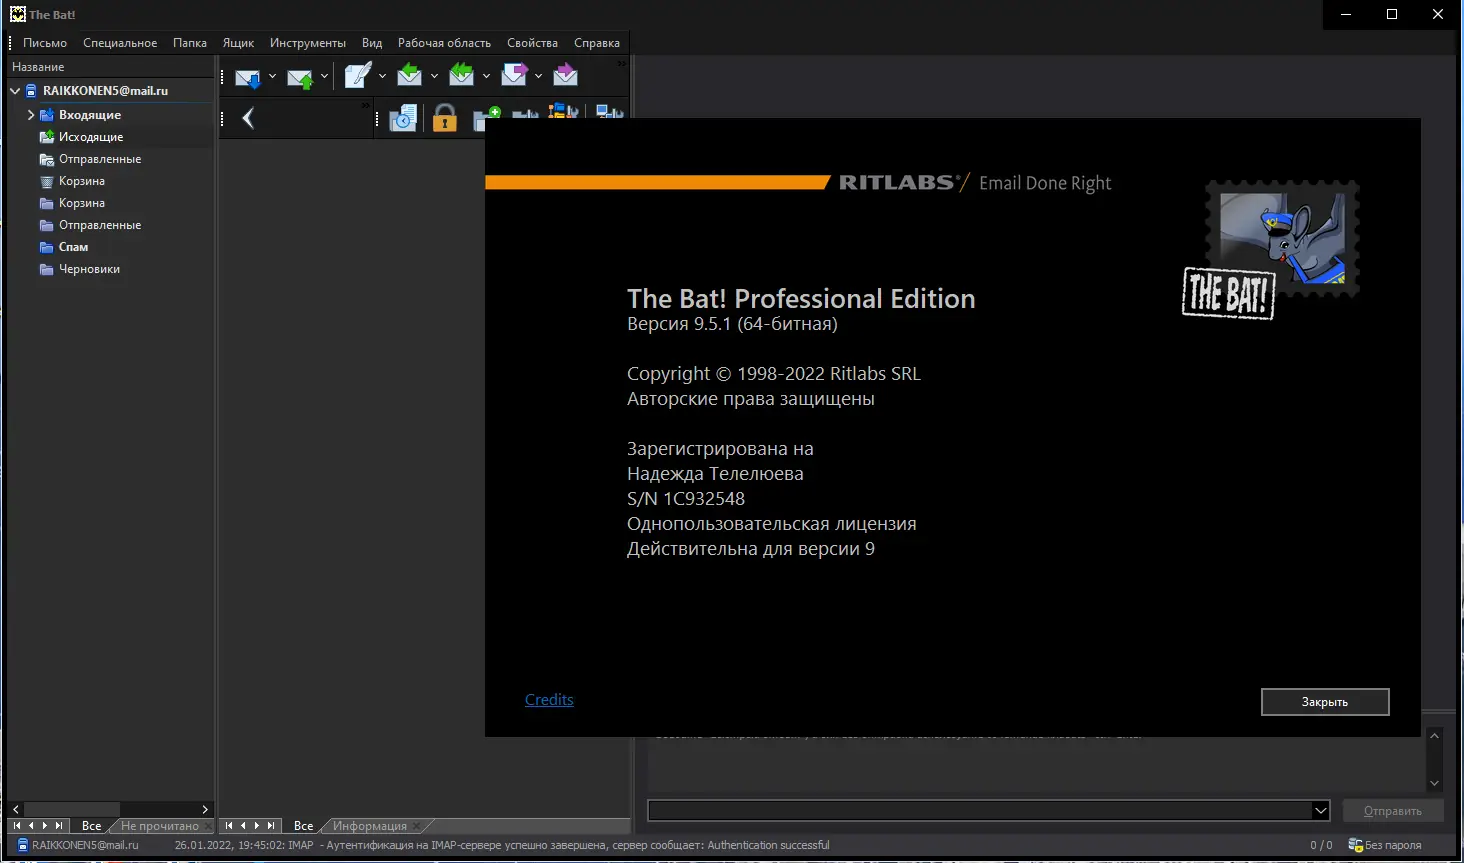Select the Спам folder
This screenshot has height=863, width=1464.
pos(71,246)
